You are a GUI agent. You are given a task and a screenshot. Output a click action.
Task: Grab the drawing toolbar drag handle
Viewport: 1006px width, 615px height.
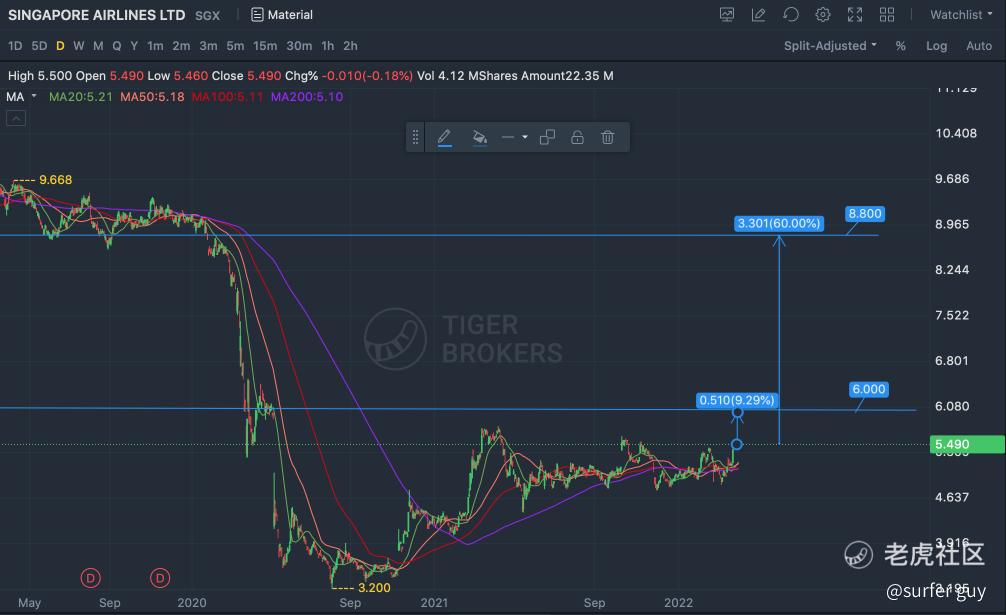(x=415, y=137)
